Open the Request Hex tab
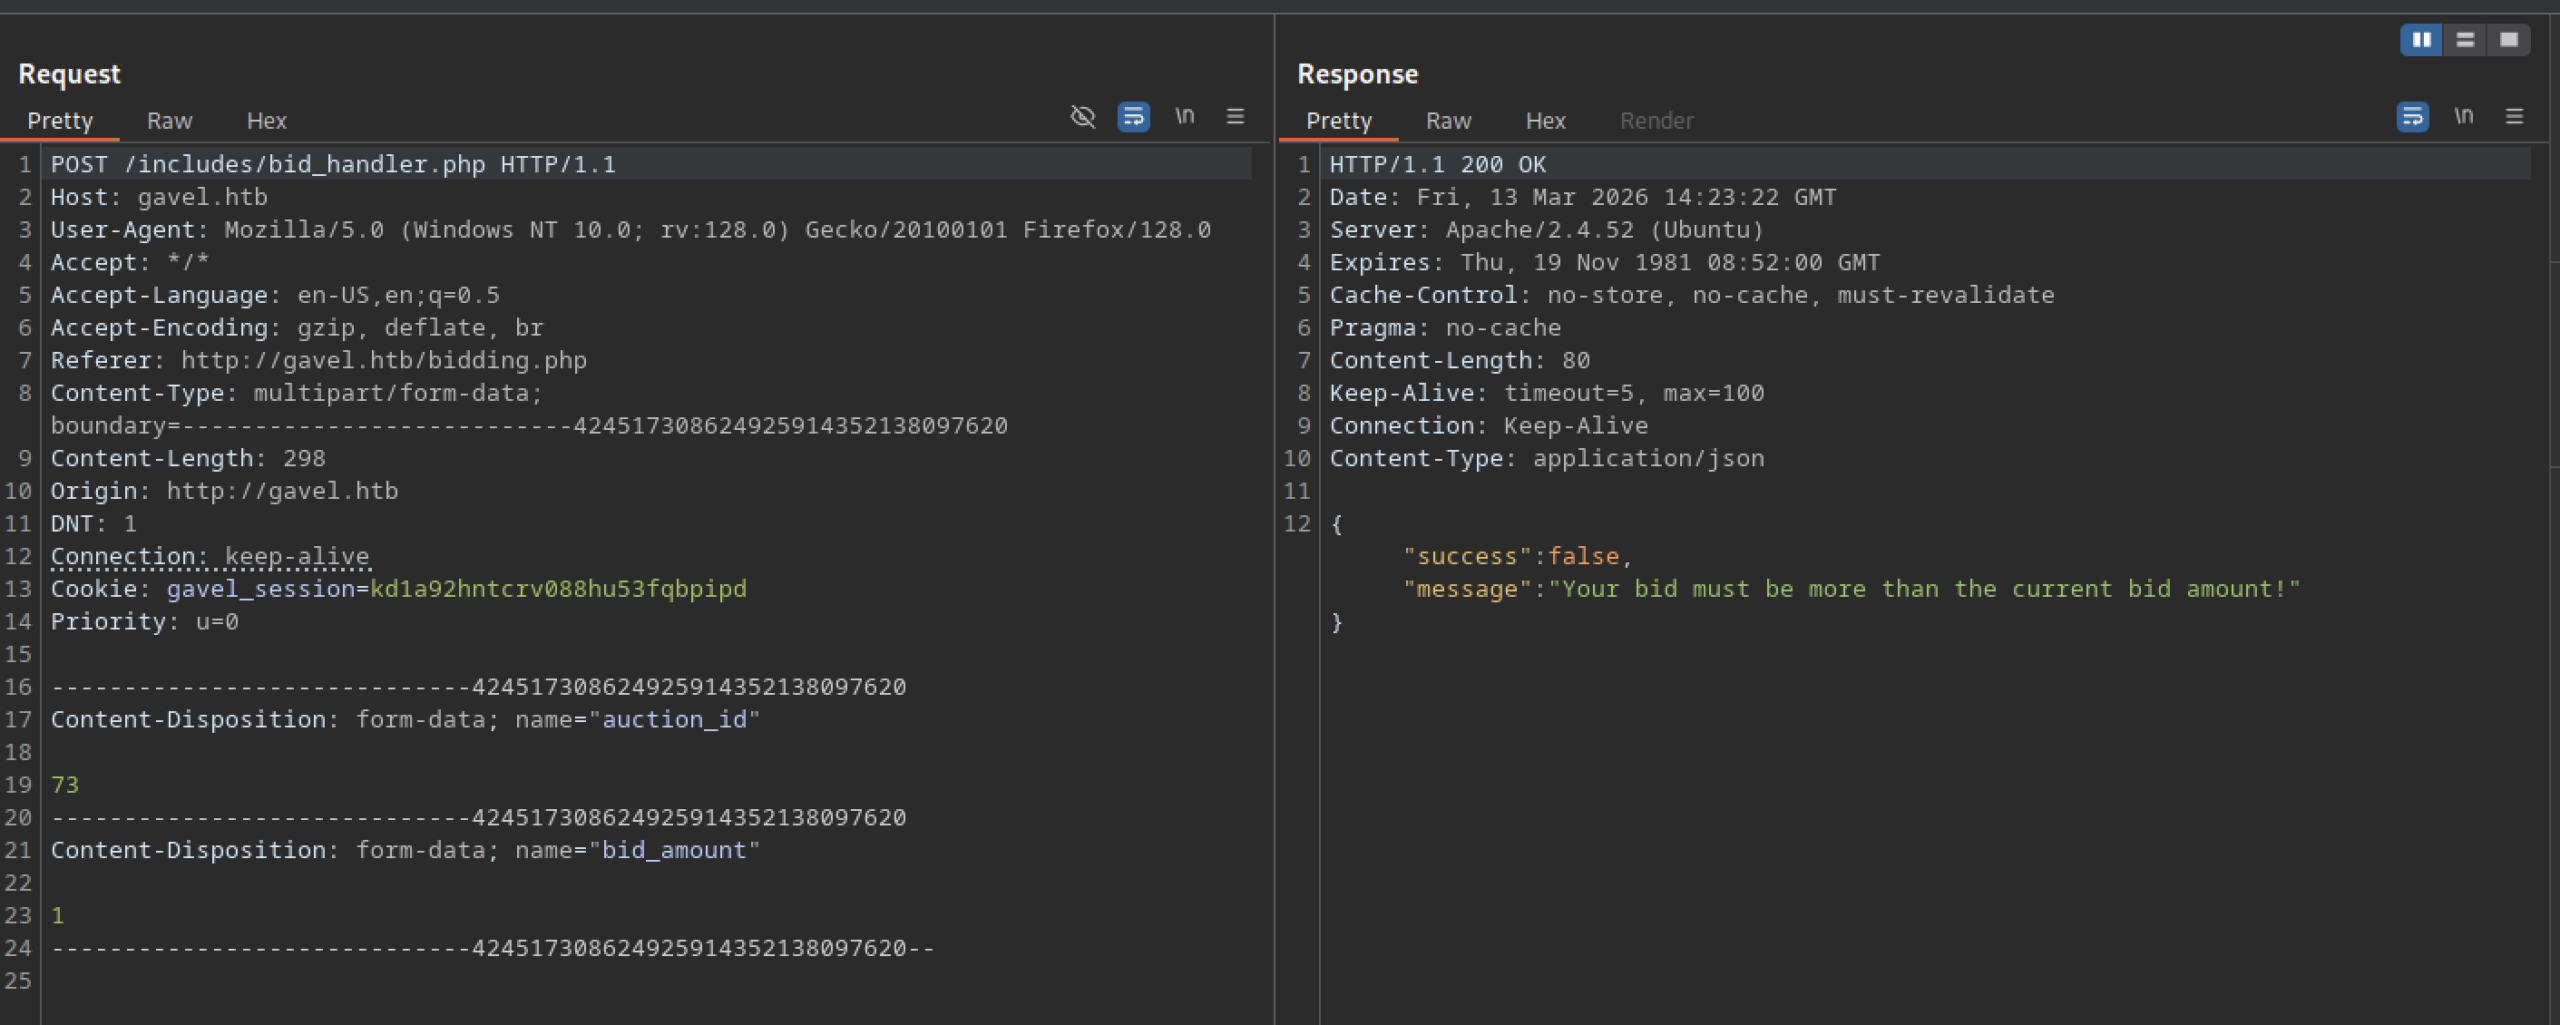The width and height of the screenshot is (2560, 1025). click(x=266, y=121)
